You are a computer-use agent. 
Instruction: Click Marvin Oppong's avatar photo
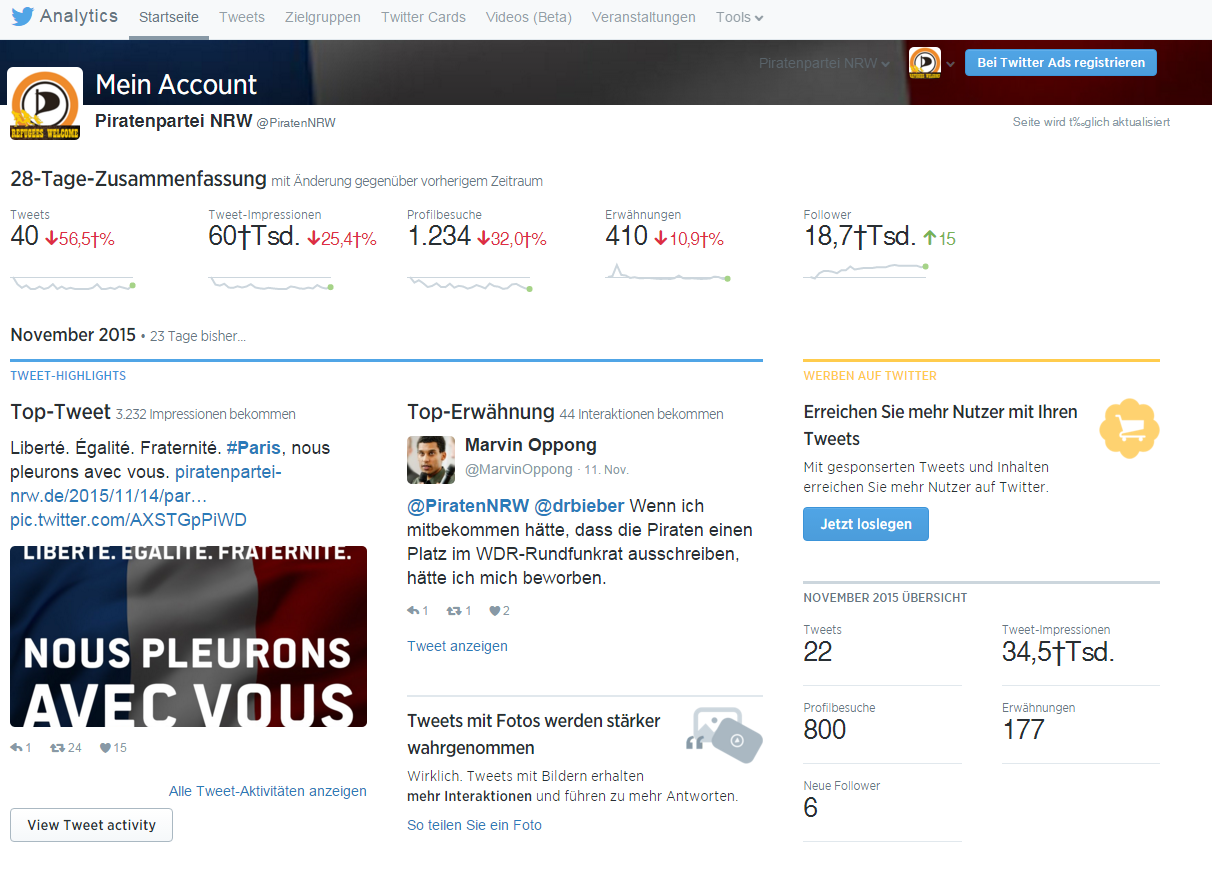pos(431,460)
